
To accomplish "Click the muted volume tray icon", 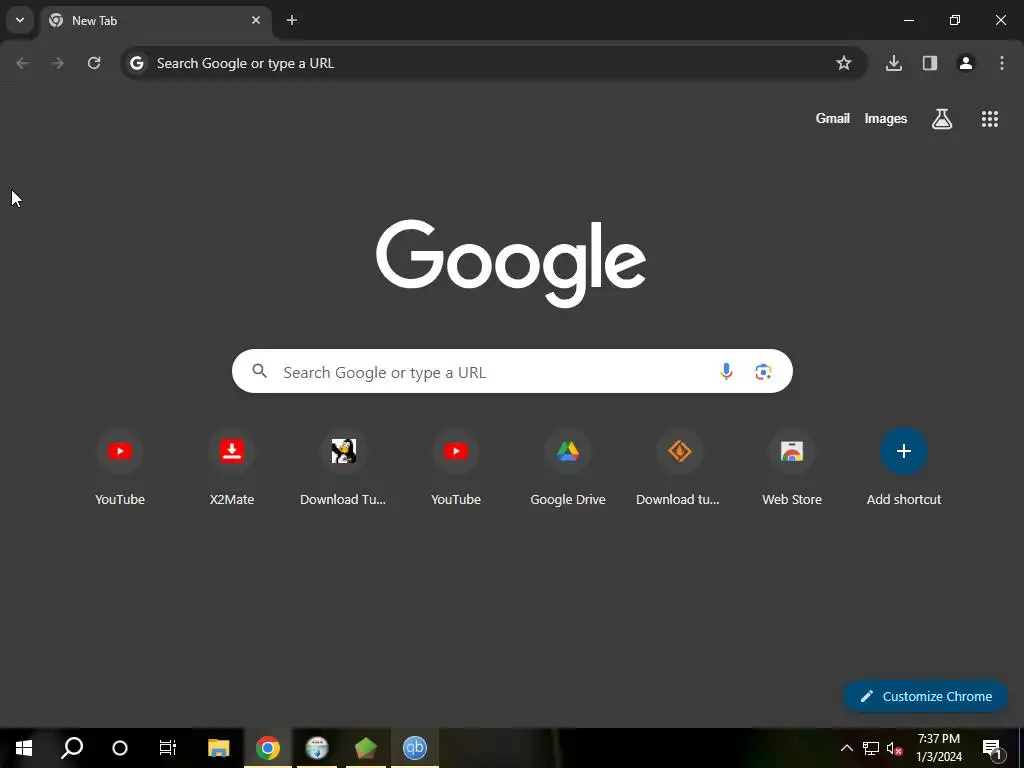I will [894, 748].
